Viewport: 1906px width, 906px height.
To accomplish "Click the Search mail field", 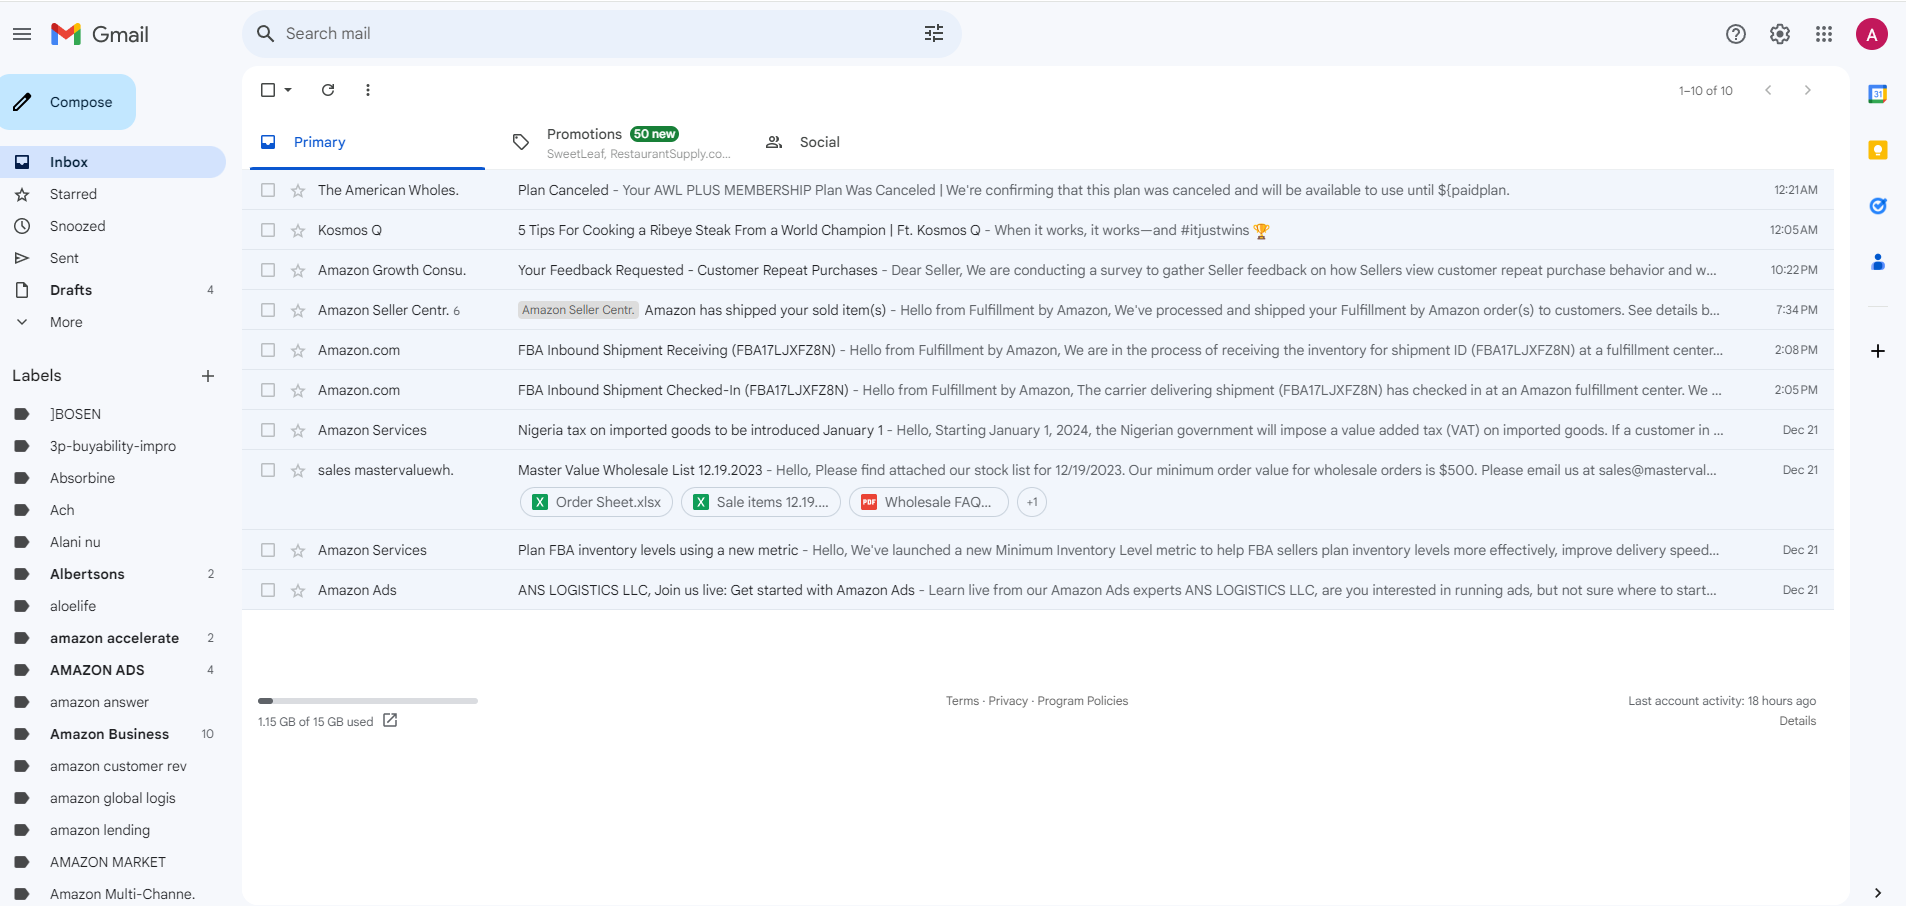I will point(600,34).
